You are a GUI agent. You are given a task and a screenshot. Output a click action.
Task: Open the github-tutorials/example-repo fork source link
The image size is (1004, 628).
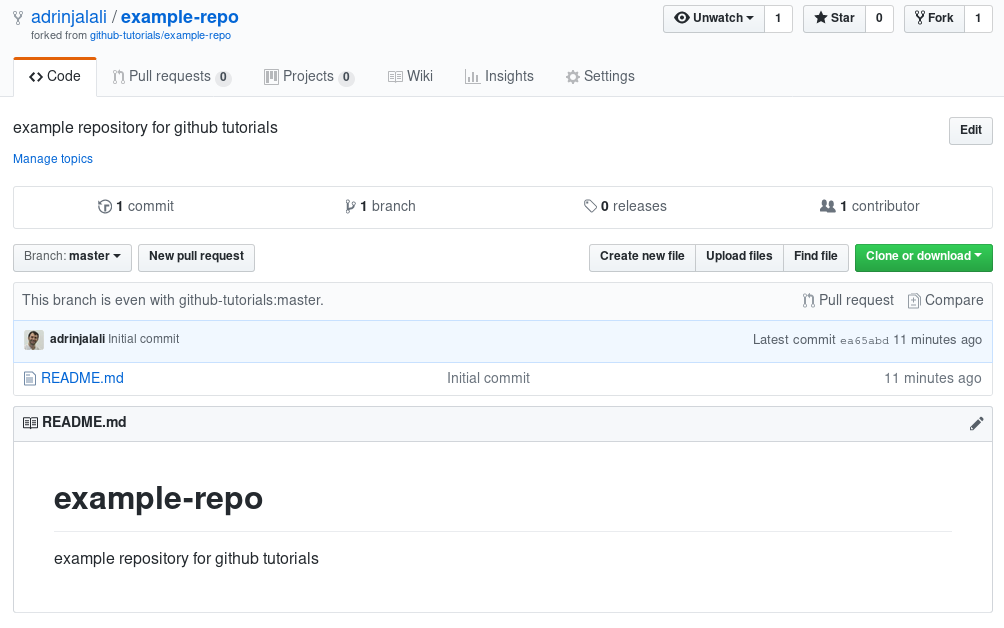click(160, 36)
